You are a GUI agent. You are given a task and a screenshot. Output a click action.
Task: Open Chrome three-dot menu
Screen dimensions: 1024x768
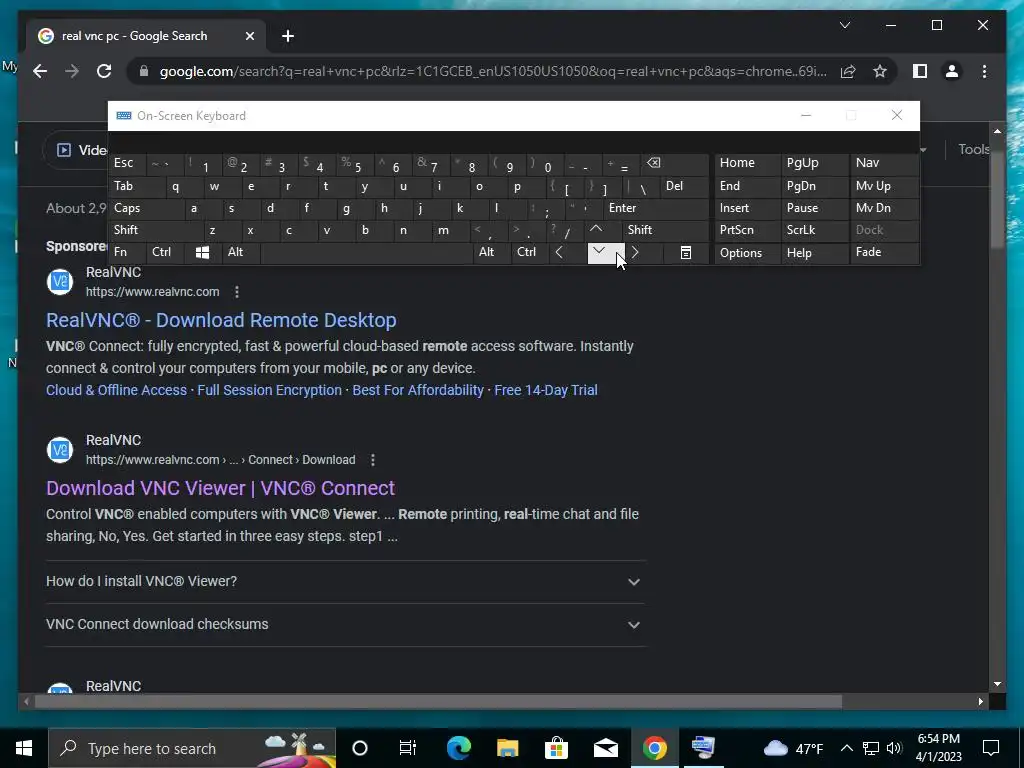pos(984,71)
